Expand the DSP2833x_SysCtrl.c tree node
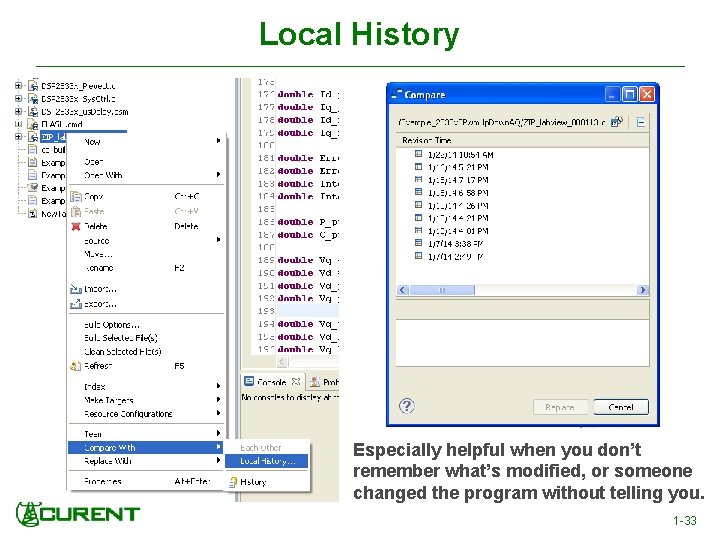Viewport: 720px width, 540px height. (18, 98)
